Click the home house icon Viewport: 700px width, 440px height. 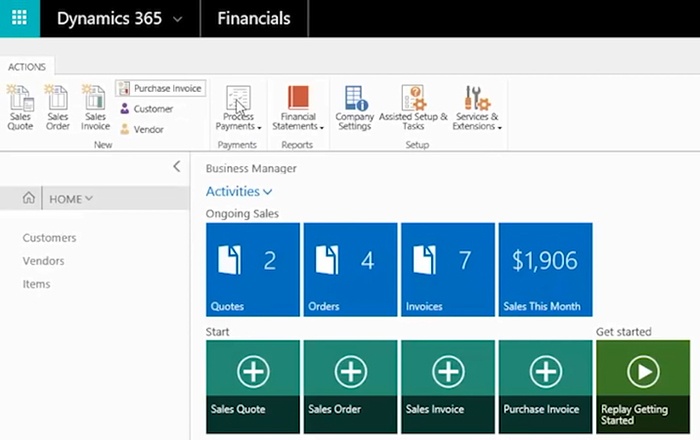[29, 198]
